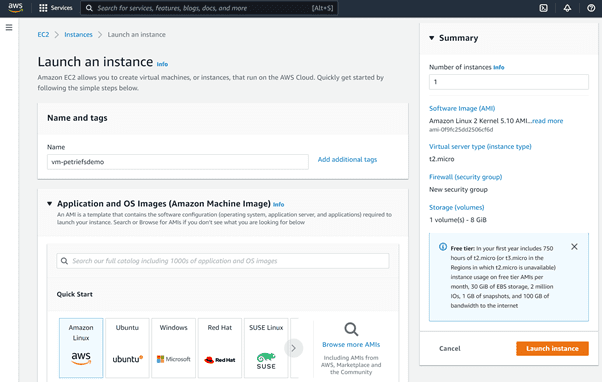Click read more on AMI description

click(x=547, y=121)
